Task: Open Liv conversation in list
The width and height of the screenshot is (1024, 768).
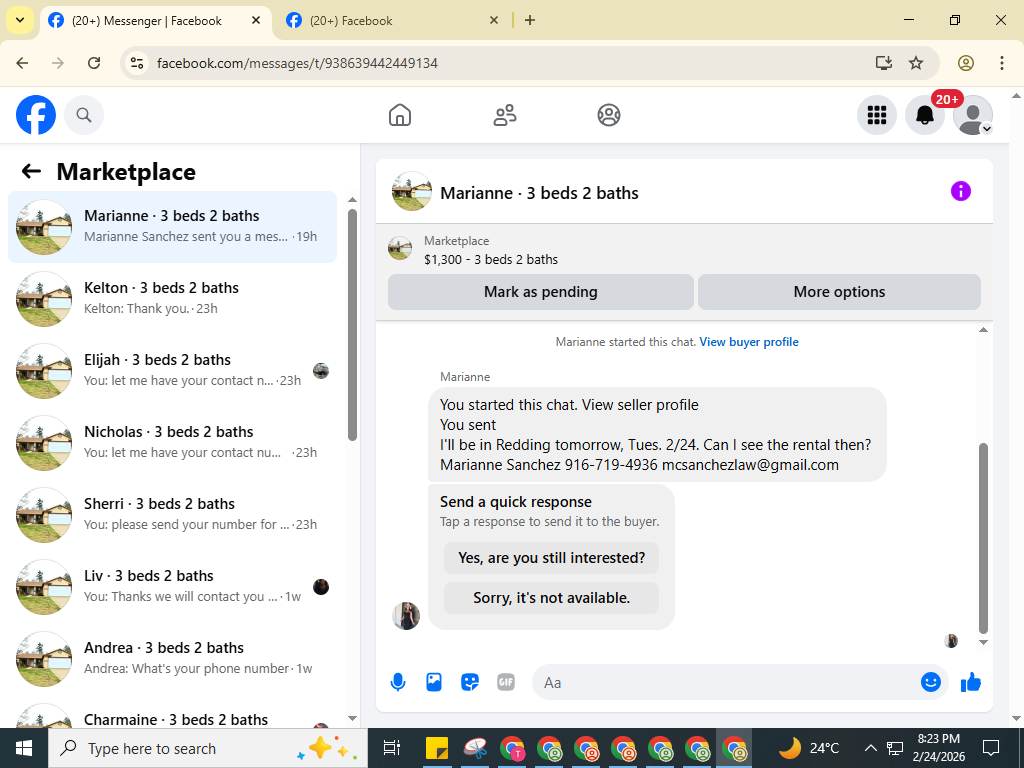Action: (172, 586)
